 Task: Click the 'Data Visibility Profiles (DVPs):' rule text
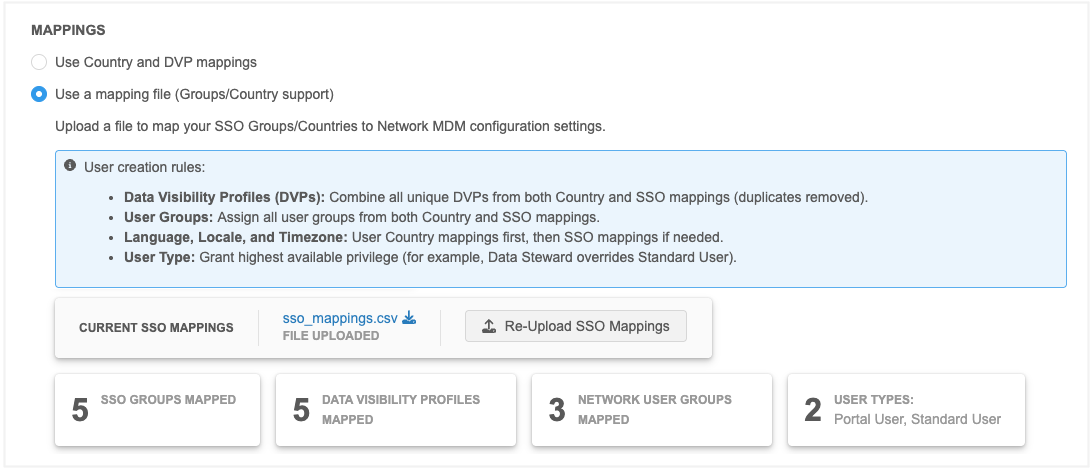(224, 197)
